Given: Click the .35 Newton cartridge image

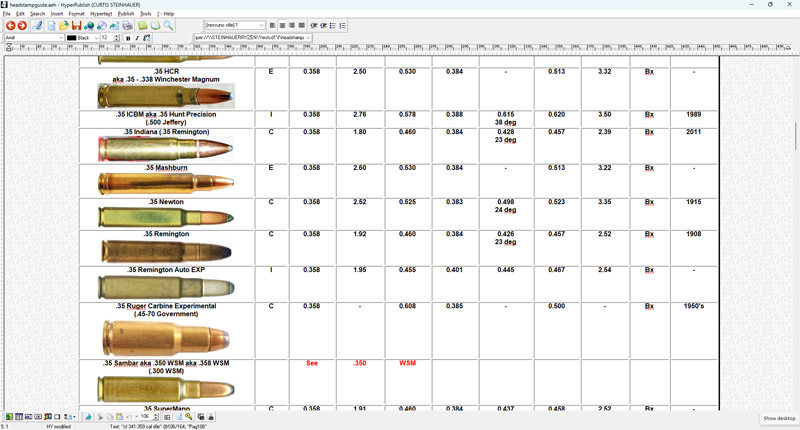Looking at the screenshot, I should (x=166, y=217).
